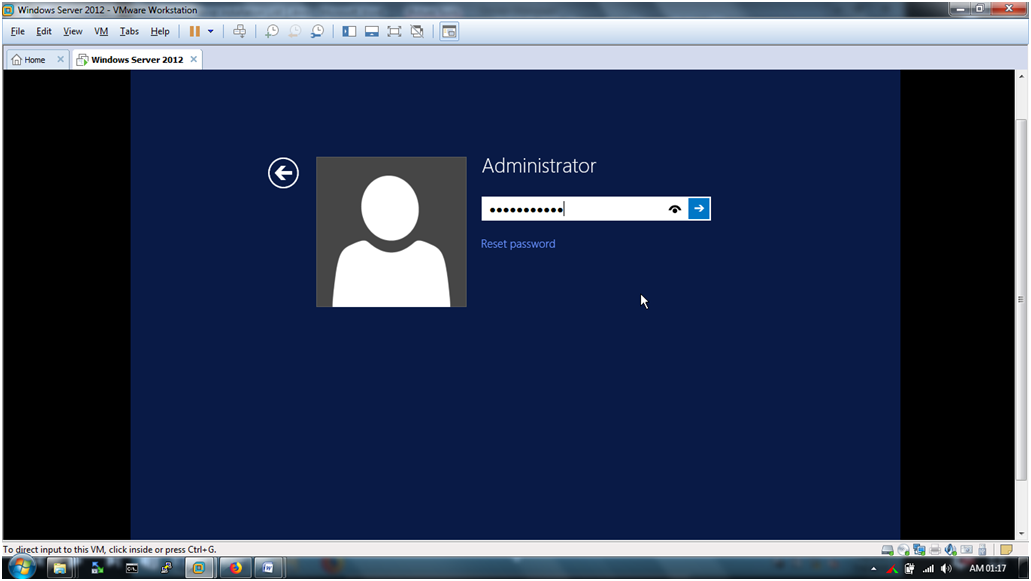Viewport: 1031px width, 581px height.
Task: Click the Reset password link
Action: coord(518,244)
